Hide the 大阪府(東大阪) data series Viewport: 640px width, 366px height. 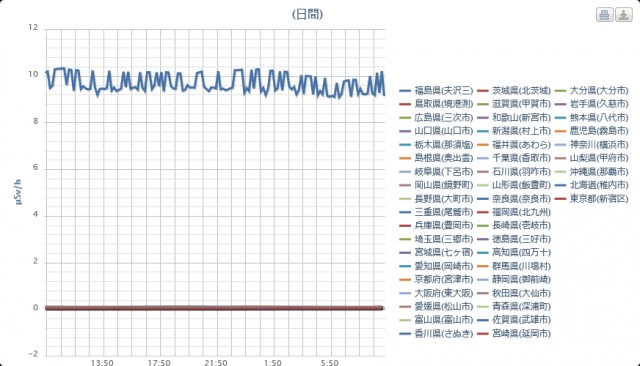pos(436,293)
